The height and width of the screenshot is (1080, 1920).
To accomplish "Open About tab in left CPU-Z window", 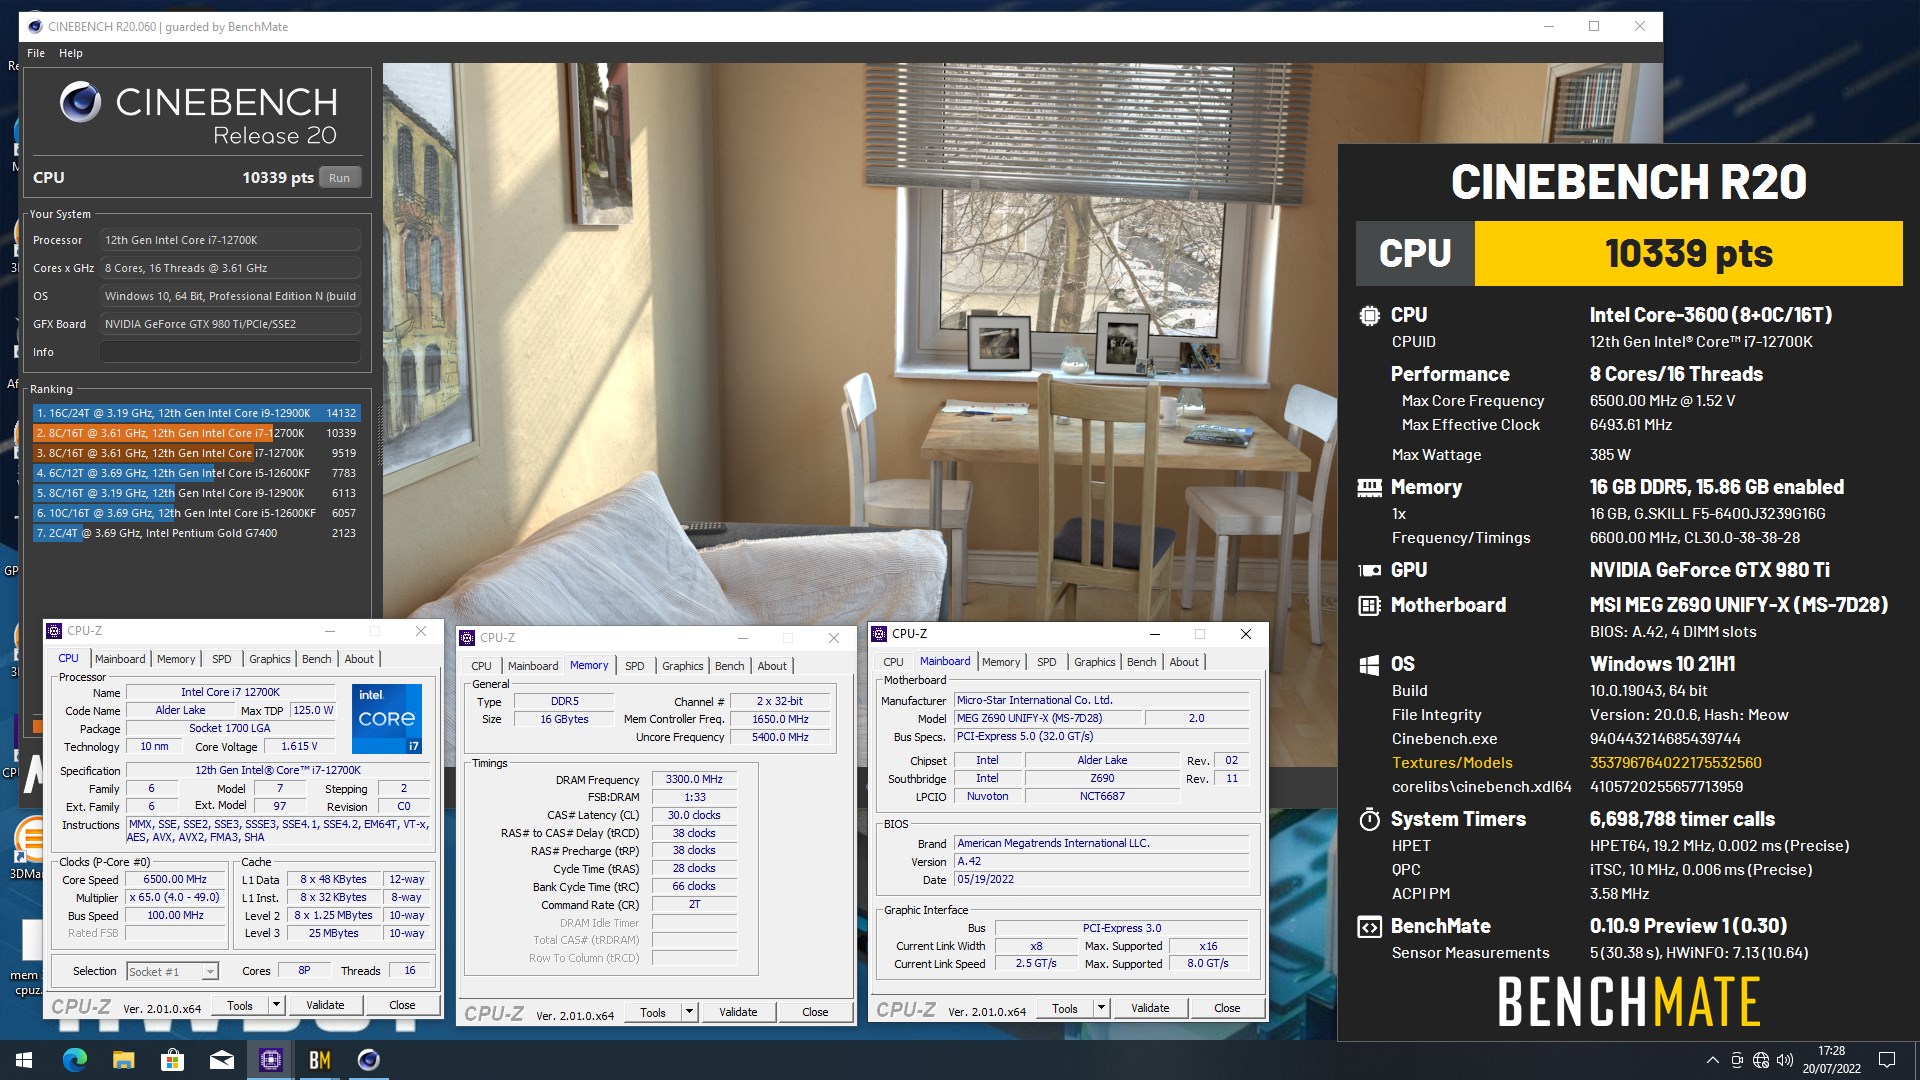I will 359,659.
